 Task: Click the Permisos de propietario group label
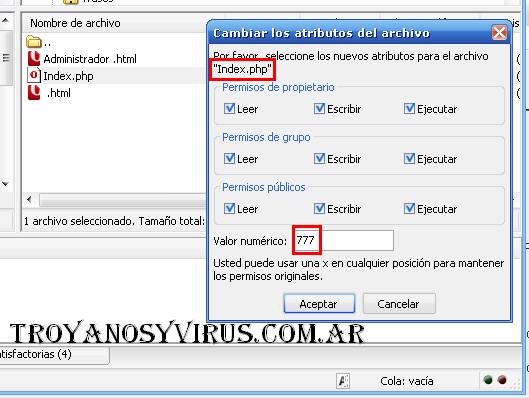[x=278, y=87]
